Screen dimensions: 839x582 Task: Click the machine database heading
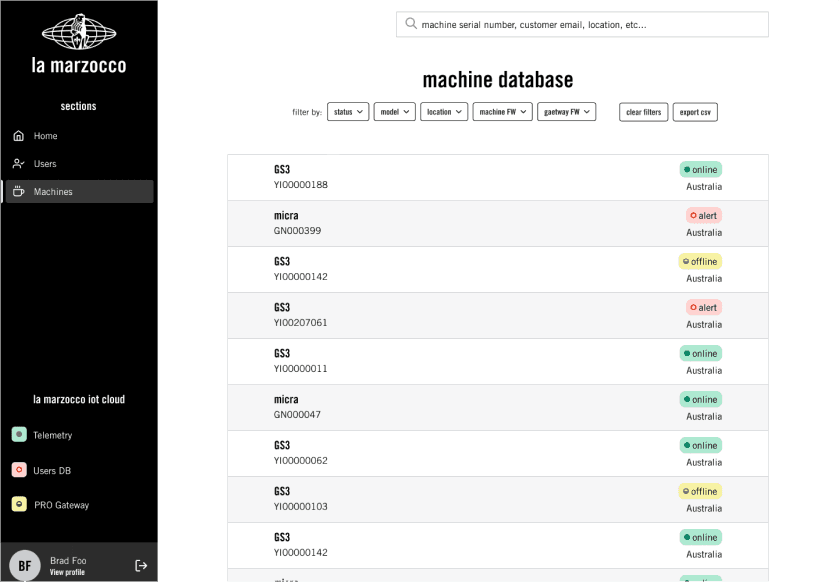[498, 80]
